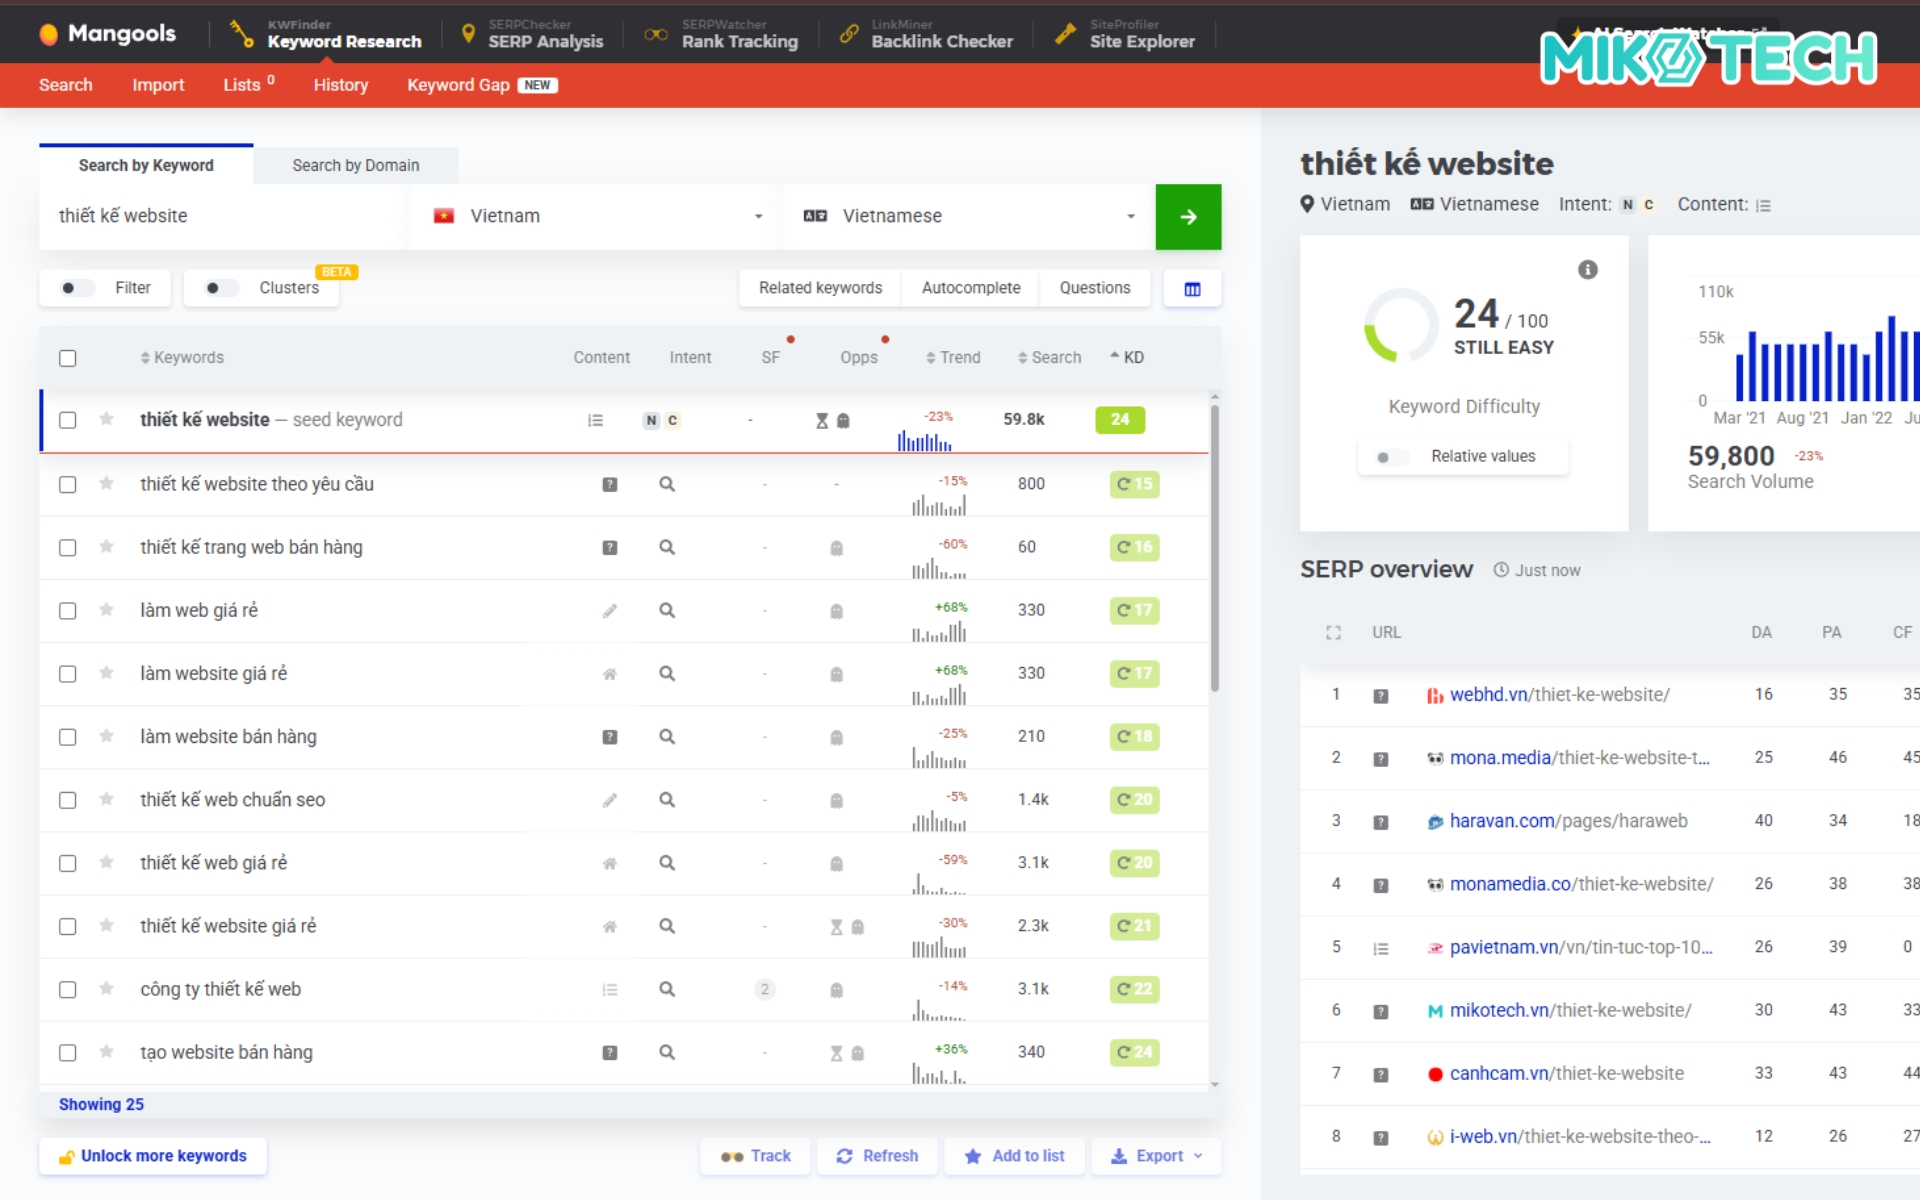
Task: Check the 'thiết kế web giá rẻ' checkbox
Action: pos(68,863)
